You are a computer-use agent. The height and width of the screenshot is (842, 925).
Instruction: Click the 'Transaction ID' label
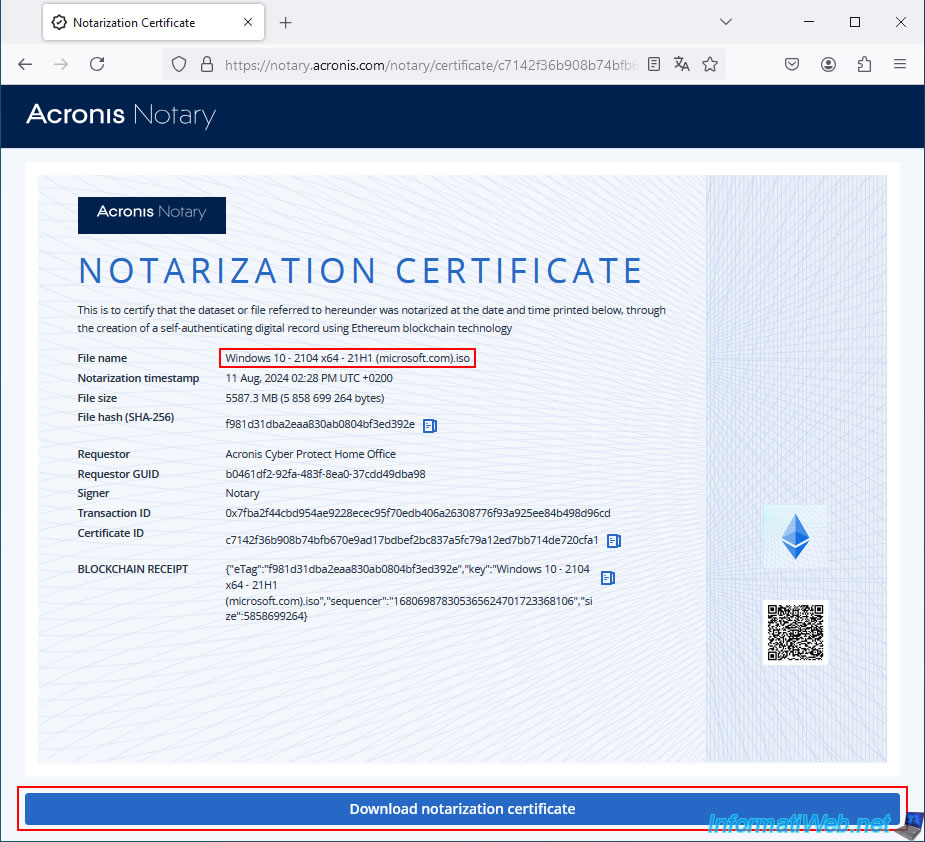[x=114, y=513]
